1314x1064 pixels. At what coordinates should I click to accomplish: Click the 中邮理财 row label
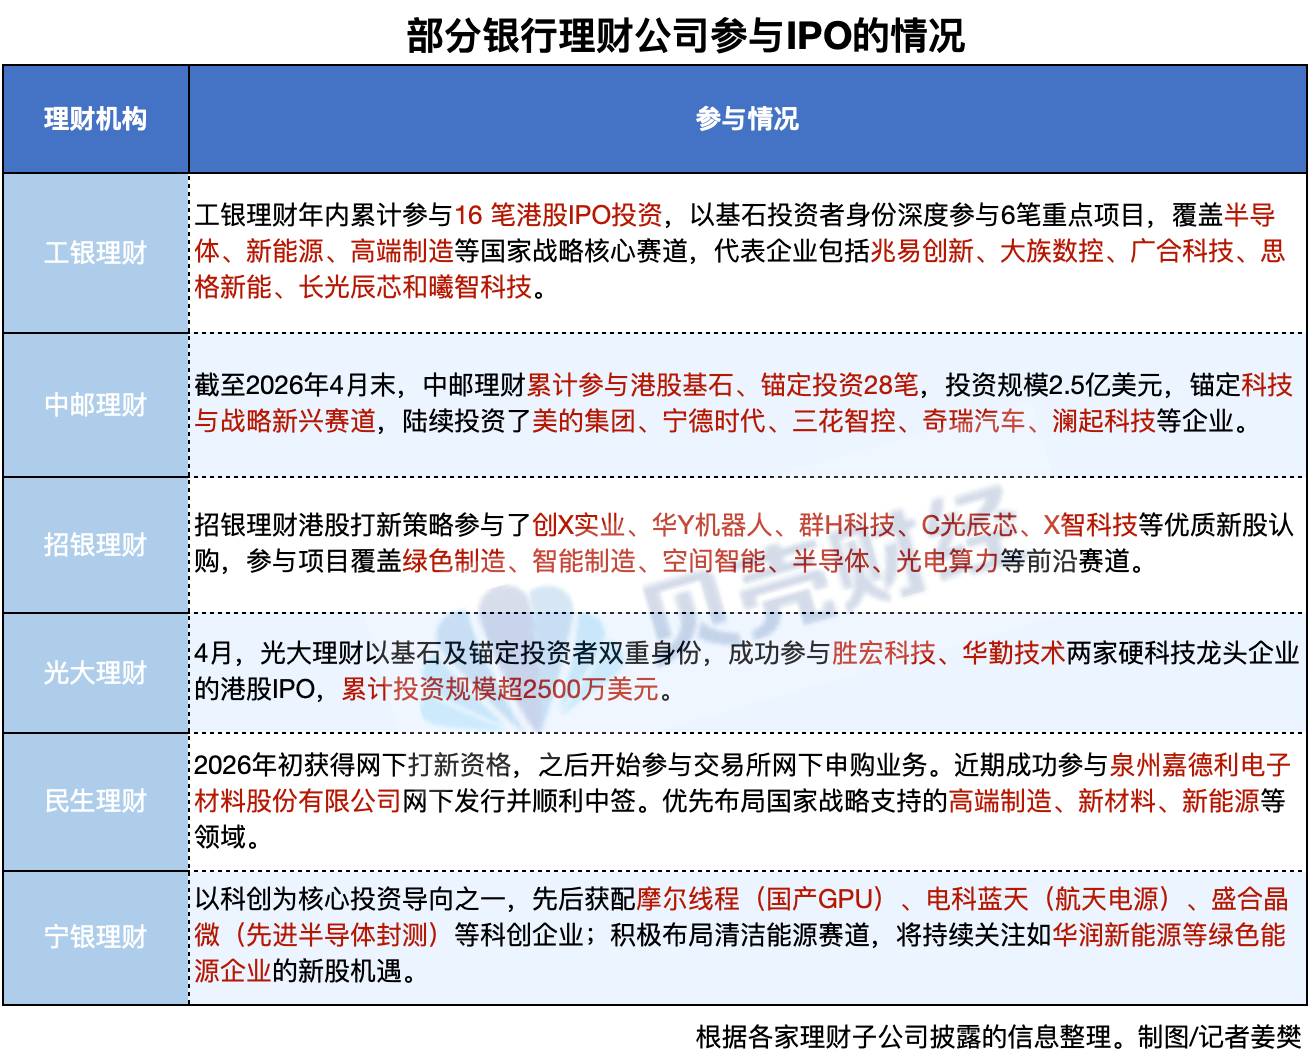[95, 405]
